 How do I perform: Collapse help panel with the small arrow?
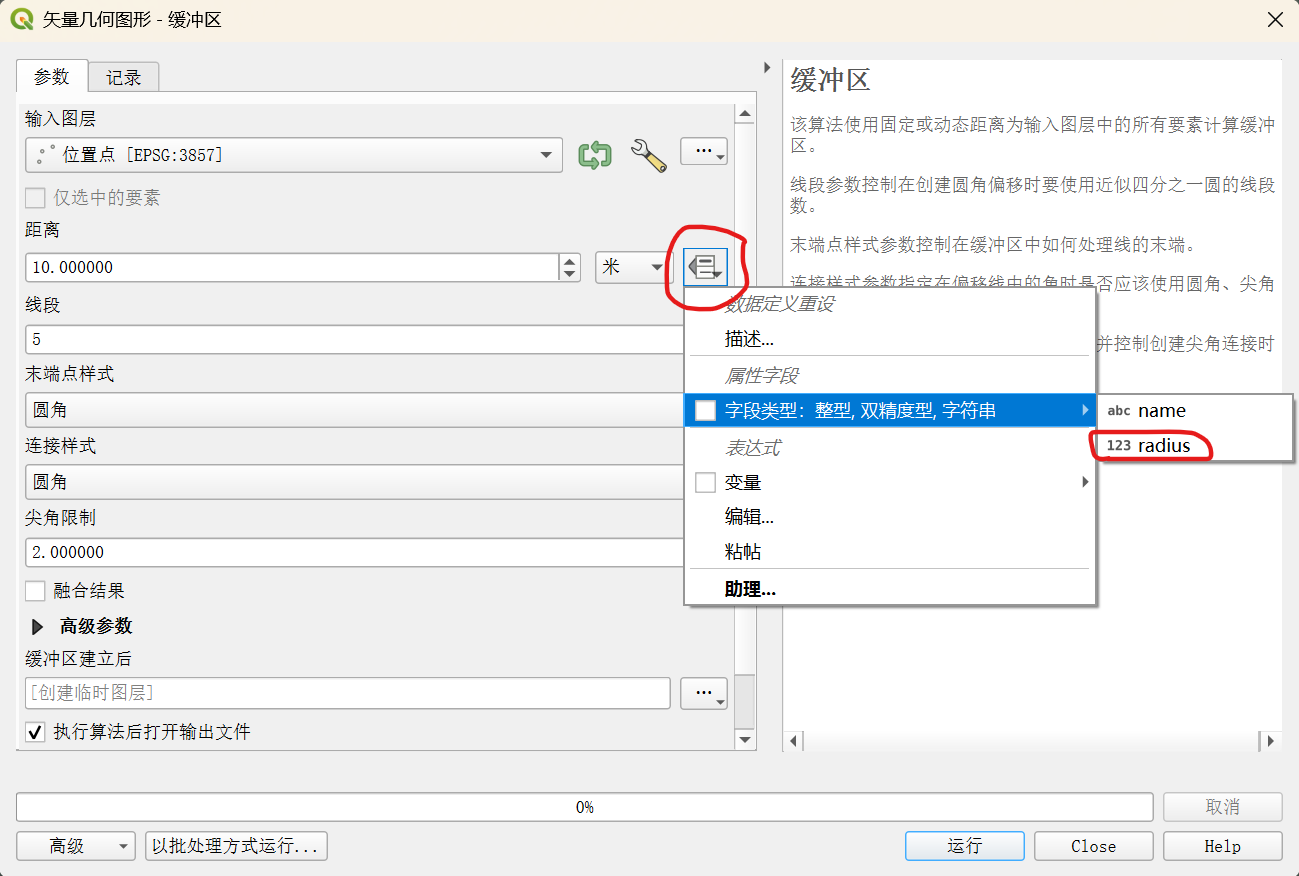coord(768,68)
